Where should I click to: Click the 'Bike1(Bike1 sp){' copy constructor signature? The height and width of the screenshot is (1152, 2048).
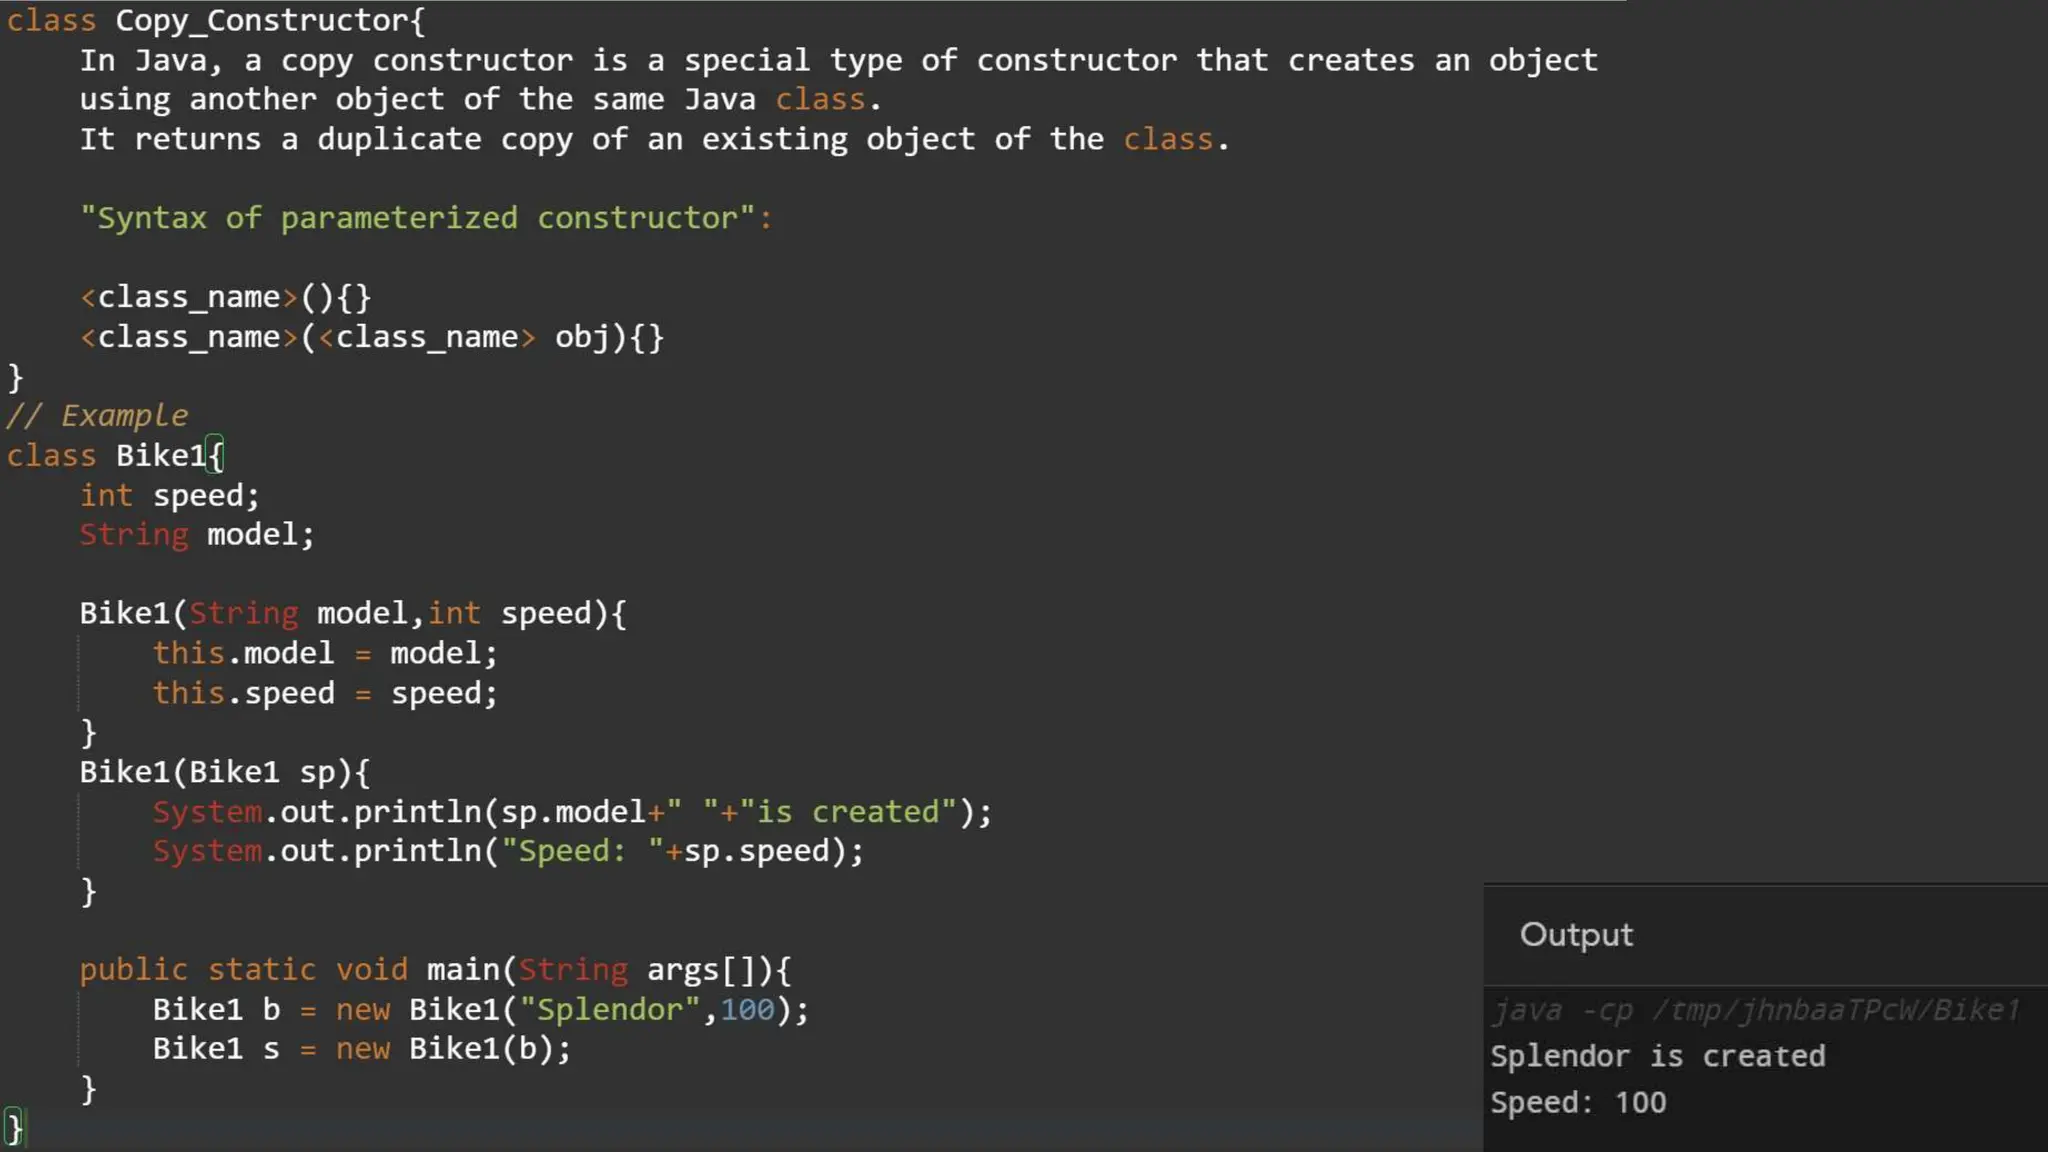224,772
